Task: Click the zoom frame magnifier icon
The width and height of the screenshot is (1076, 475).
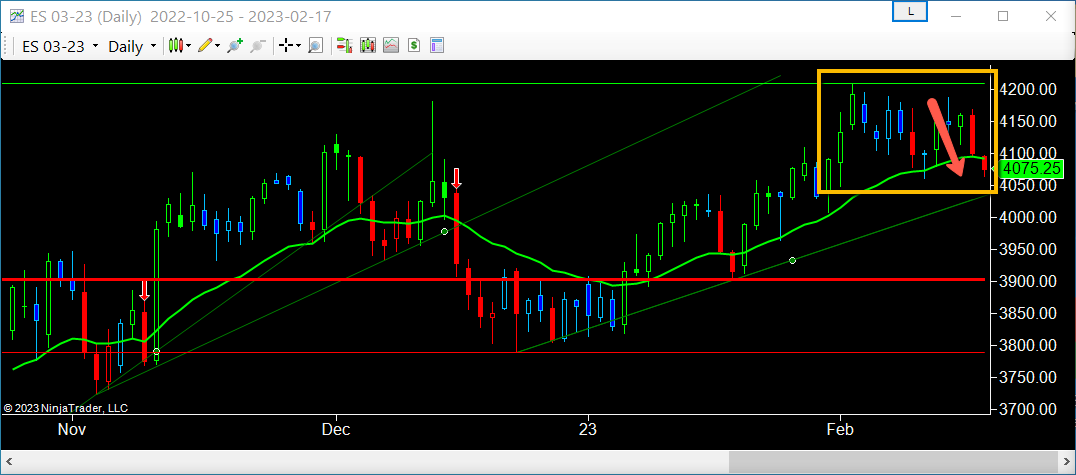Action: (315, 46)
